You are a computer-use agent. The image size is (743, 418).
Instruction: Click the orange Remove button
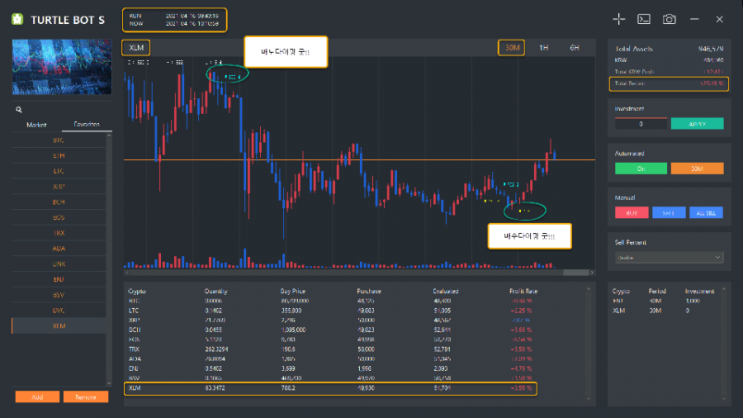[x=86, y=397]
